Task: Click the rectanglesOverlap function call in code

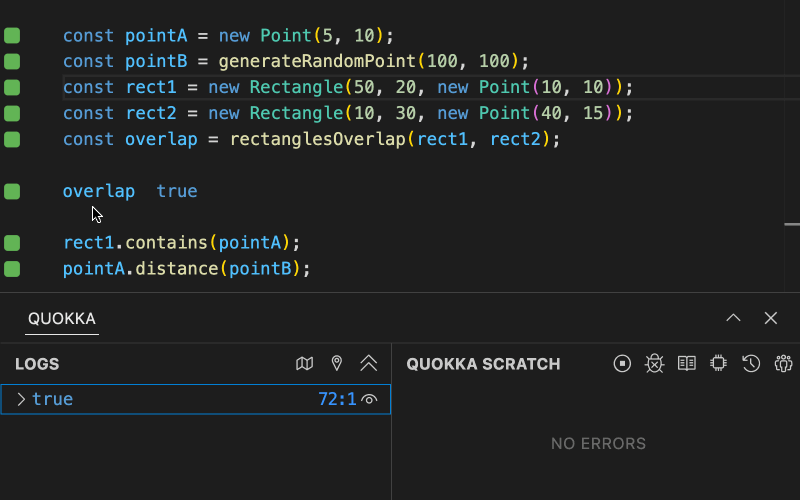Action: 317,140
